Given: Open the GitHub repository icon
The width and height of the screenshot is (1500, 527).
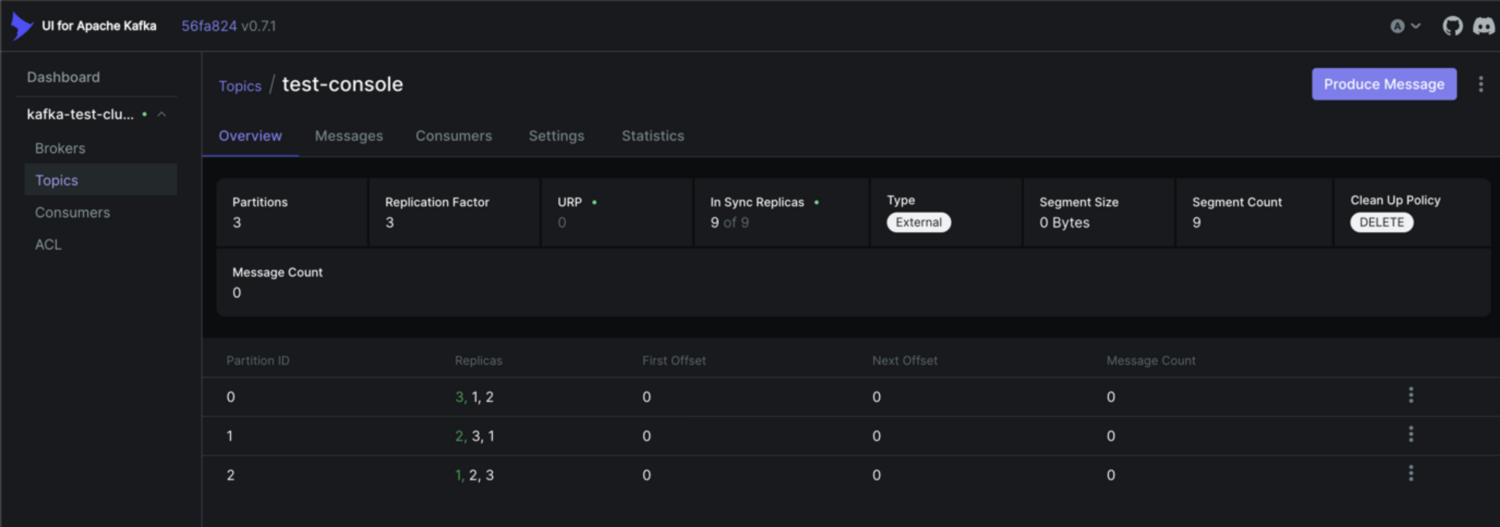Looking at the screenshot, I should coord(1452,26).
